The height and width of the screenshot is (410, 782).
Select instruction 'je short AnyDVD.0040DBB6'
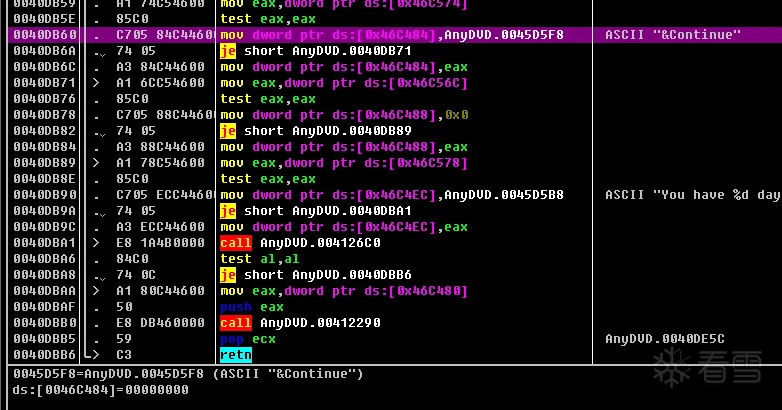coord(316,274)
